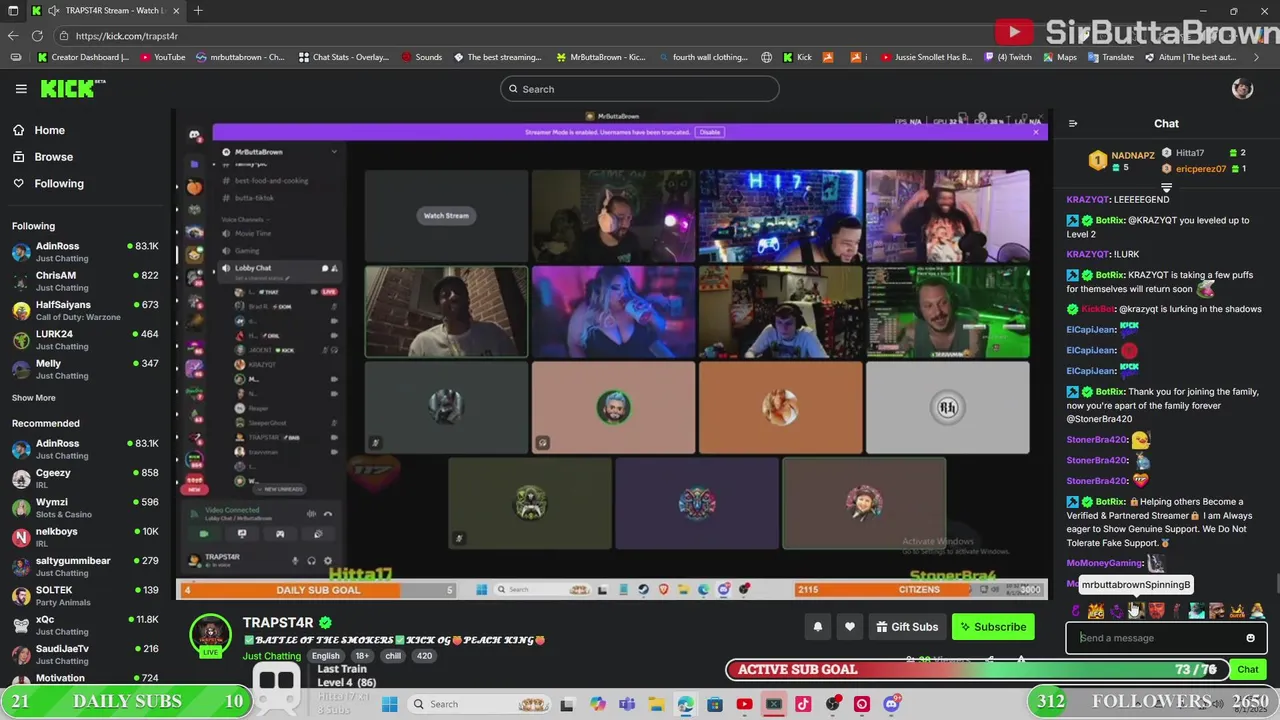
Task: Click NADNAPZ top gifter entry
Action: (1122, 160)
